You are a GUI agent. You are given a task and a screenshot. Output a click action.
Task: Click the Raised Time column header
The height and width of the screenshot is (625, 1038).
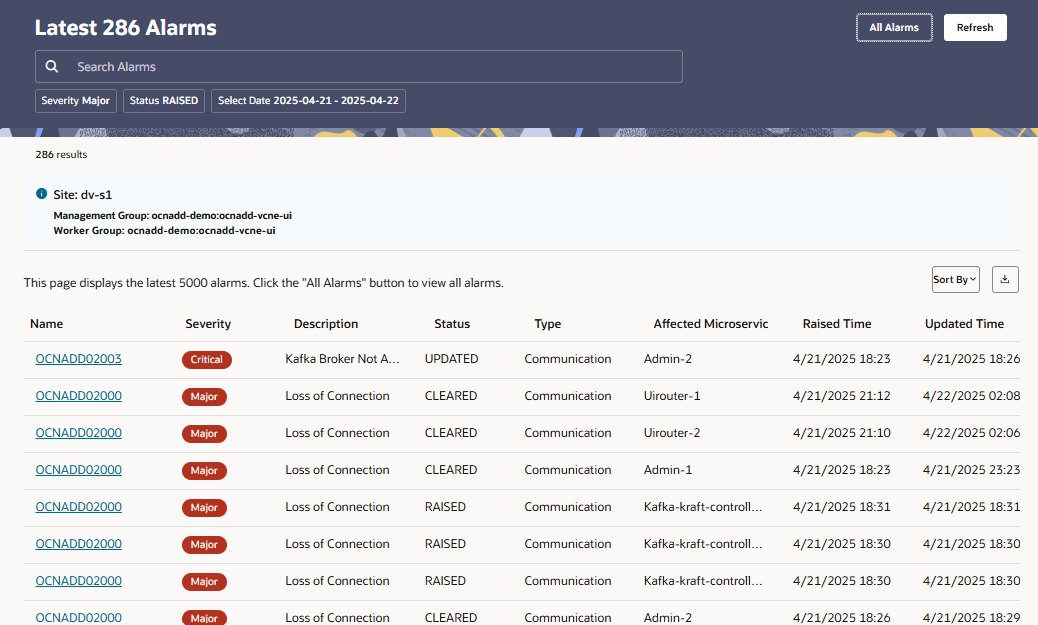(x=837, y=324)
